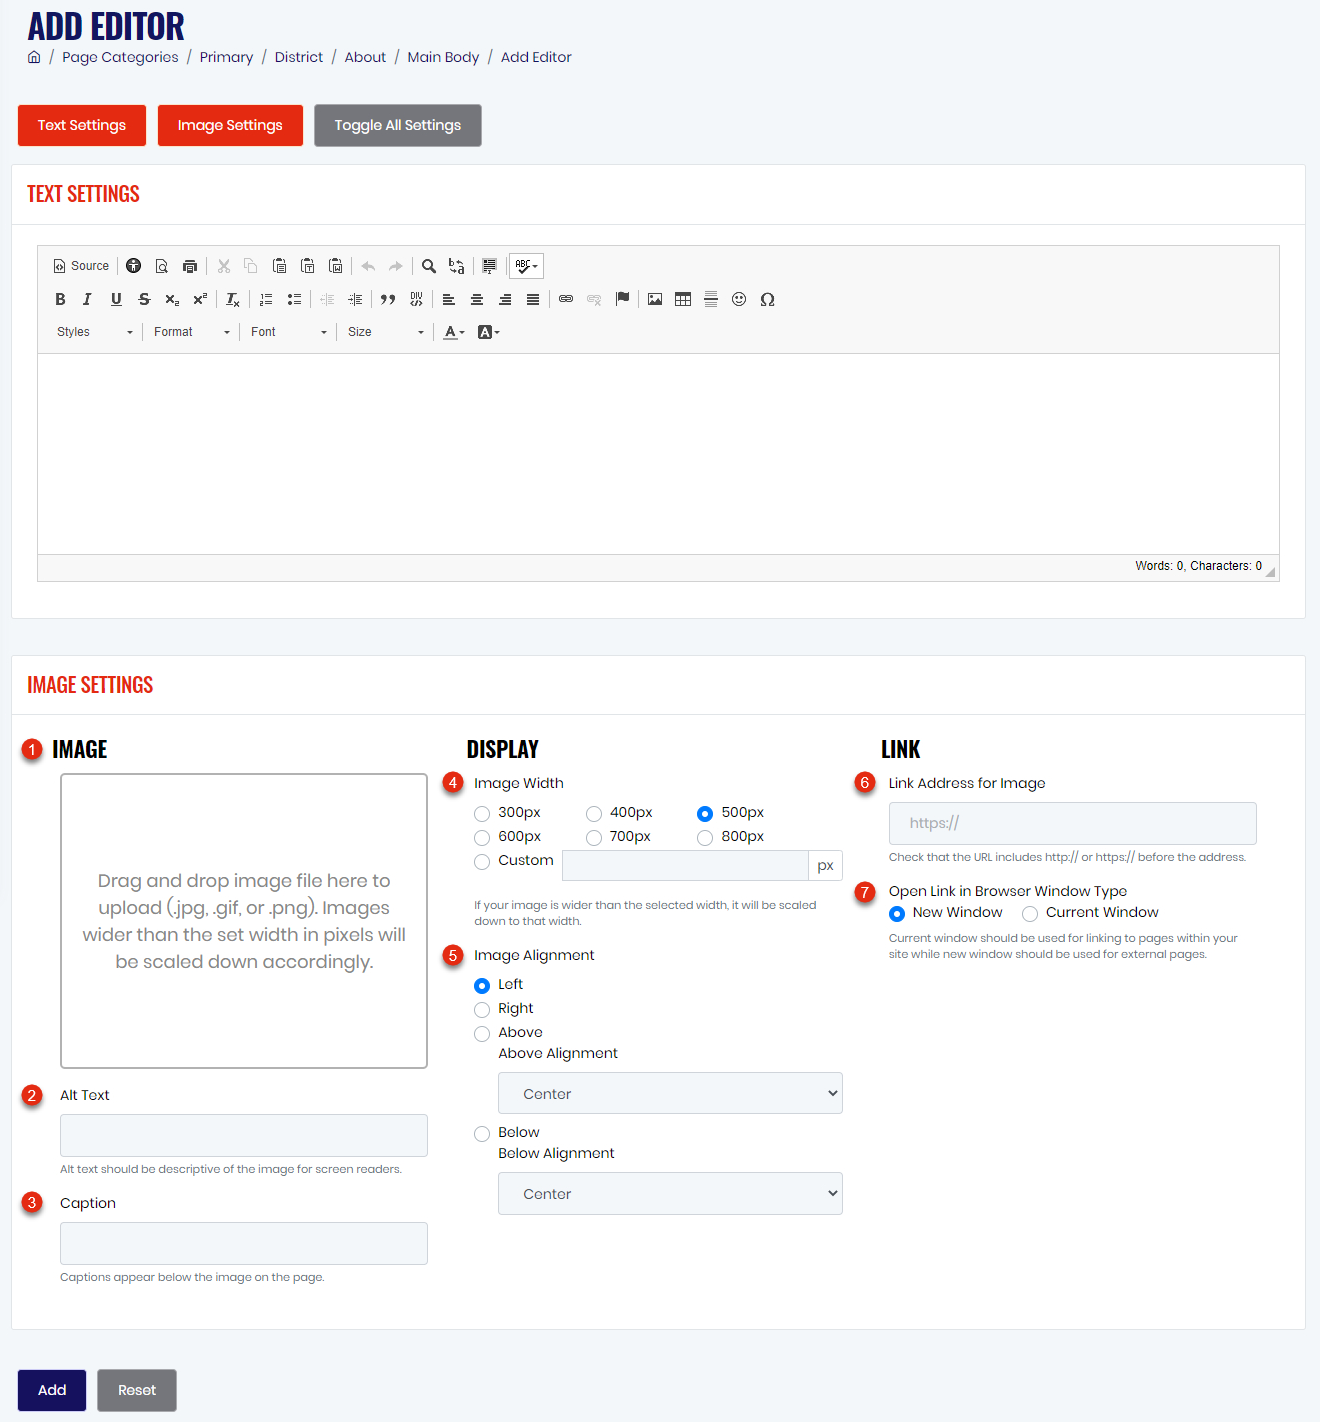Viewport: 1320px width, 1422px height.
Task: Insert a horizontal line
Action: pyautogui.click(x=711, y=299)
